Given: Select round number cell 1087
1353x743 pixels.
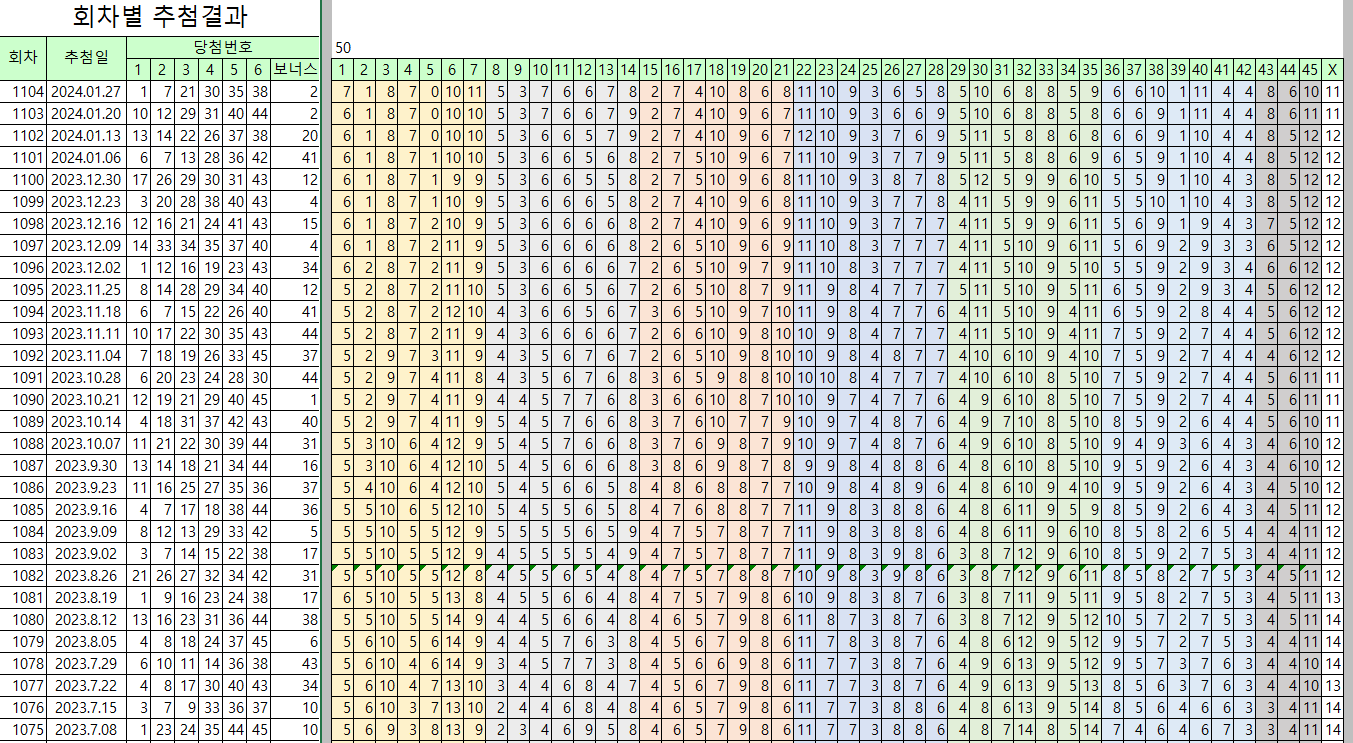Looking at the screenshot, I should click(x=22, y=466).
